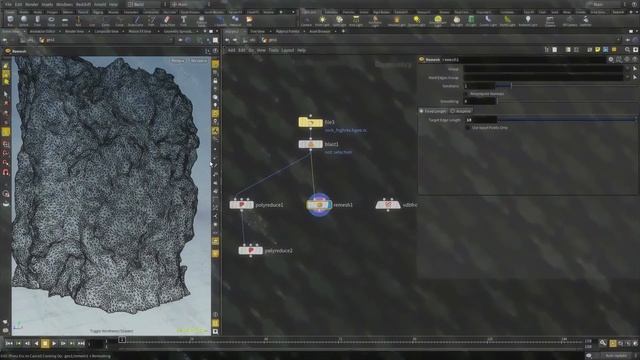This screenshot has height=360, width=640.
Task: Select the polyreduce2 node
Action: click(250, 250)
